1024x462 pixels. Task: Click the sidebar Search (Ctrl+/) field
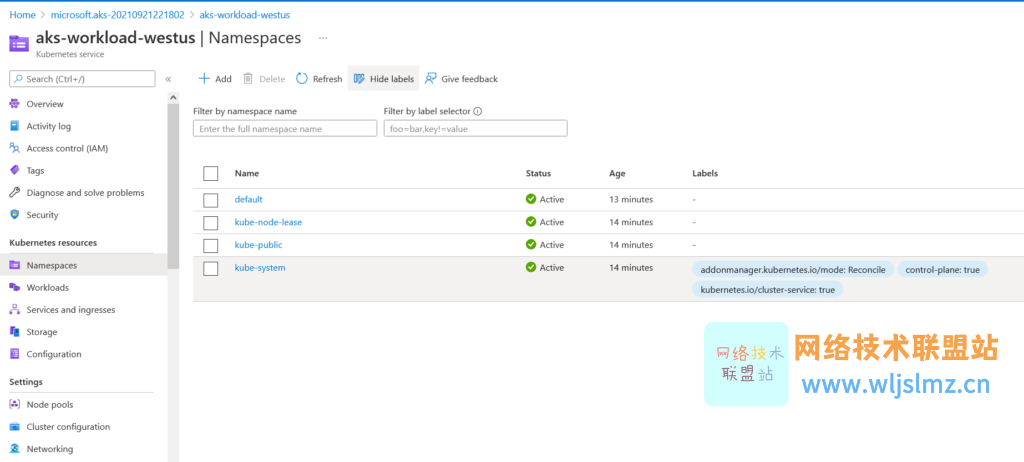[82, 79]
